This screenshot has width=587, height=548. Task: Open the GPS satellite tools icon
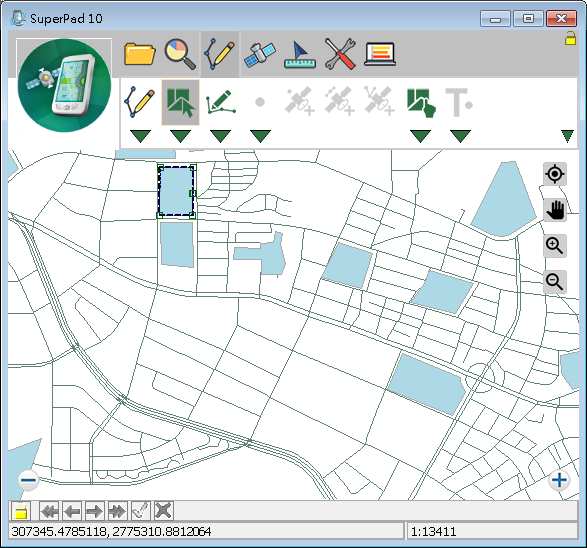tap(260, 54)
